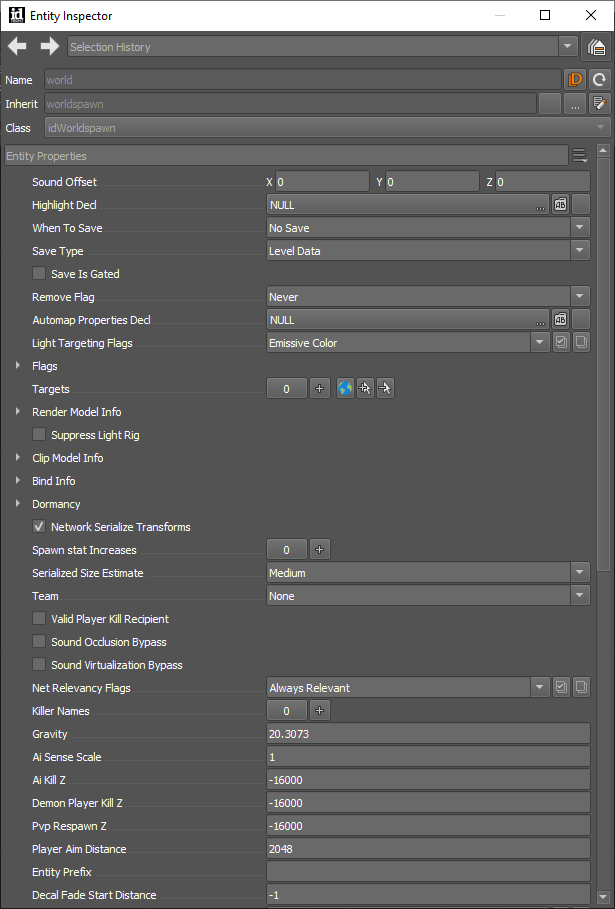
Task: Click the AB icon next to Automap Properties Decl
Action: coord(561,319)
